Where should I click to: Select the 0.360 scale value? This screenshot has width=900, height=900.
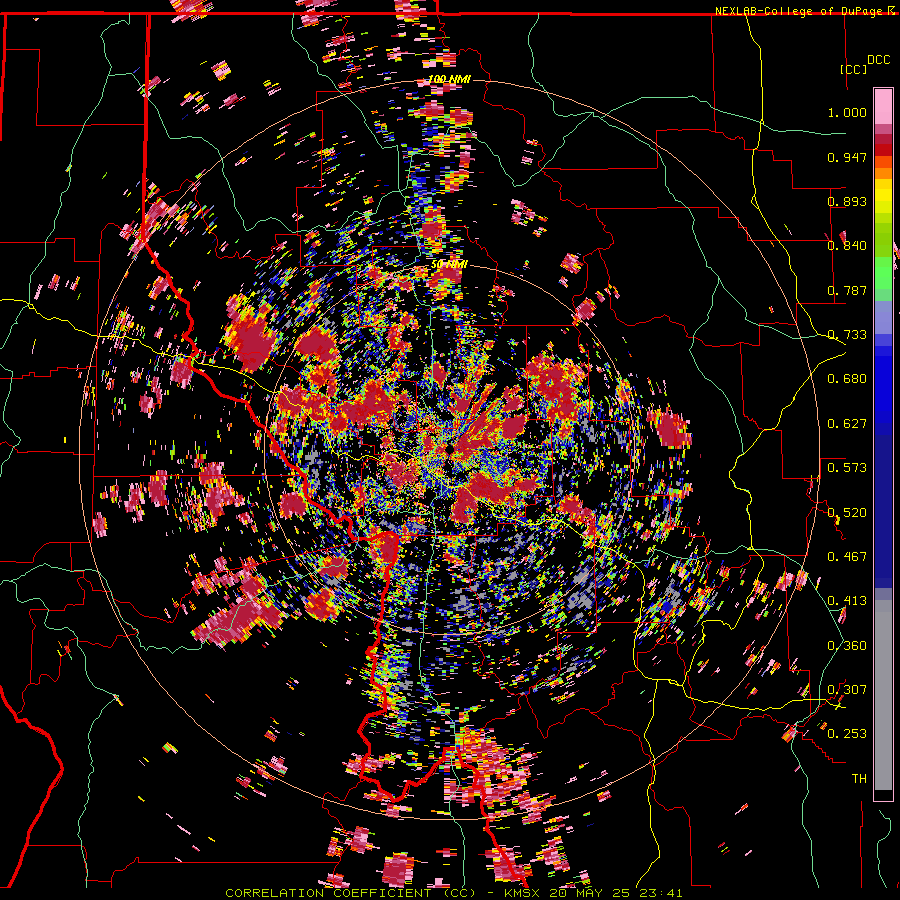pyautogui.click(x=847, y=646)
